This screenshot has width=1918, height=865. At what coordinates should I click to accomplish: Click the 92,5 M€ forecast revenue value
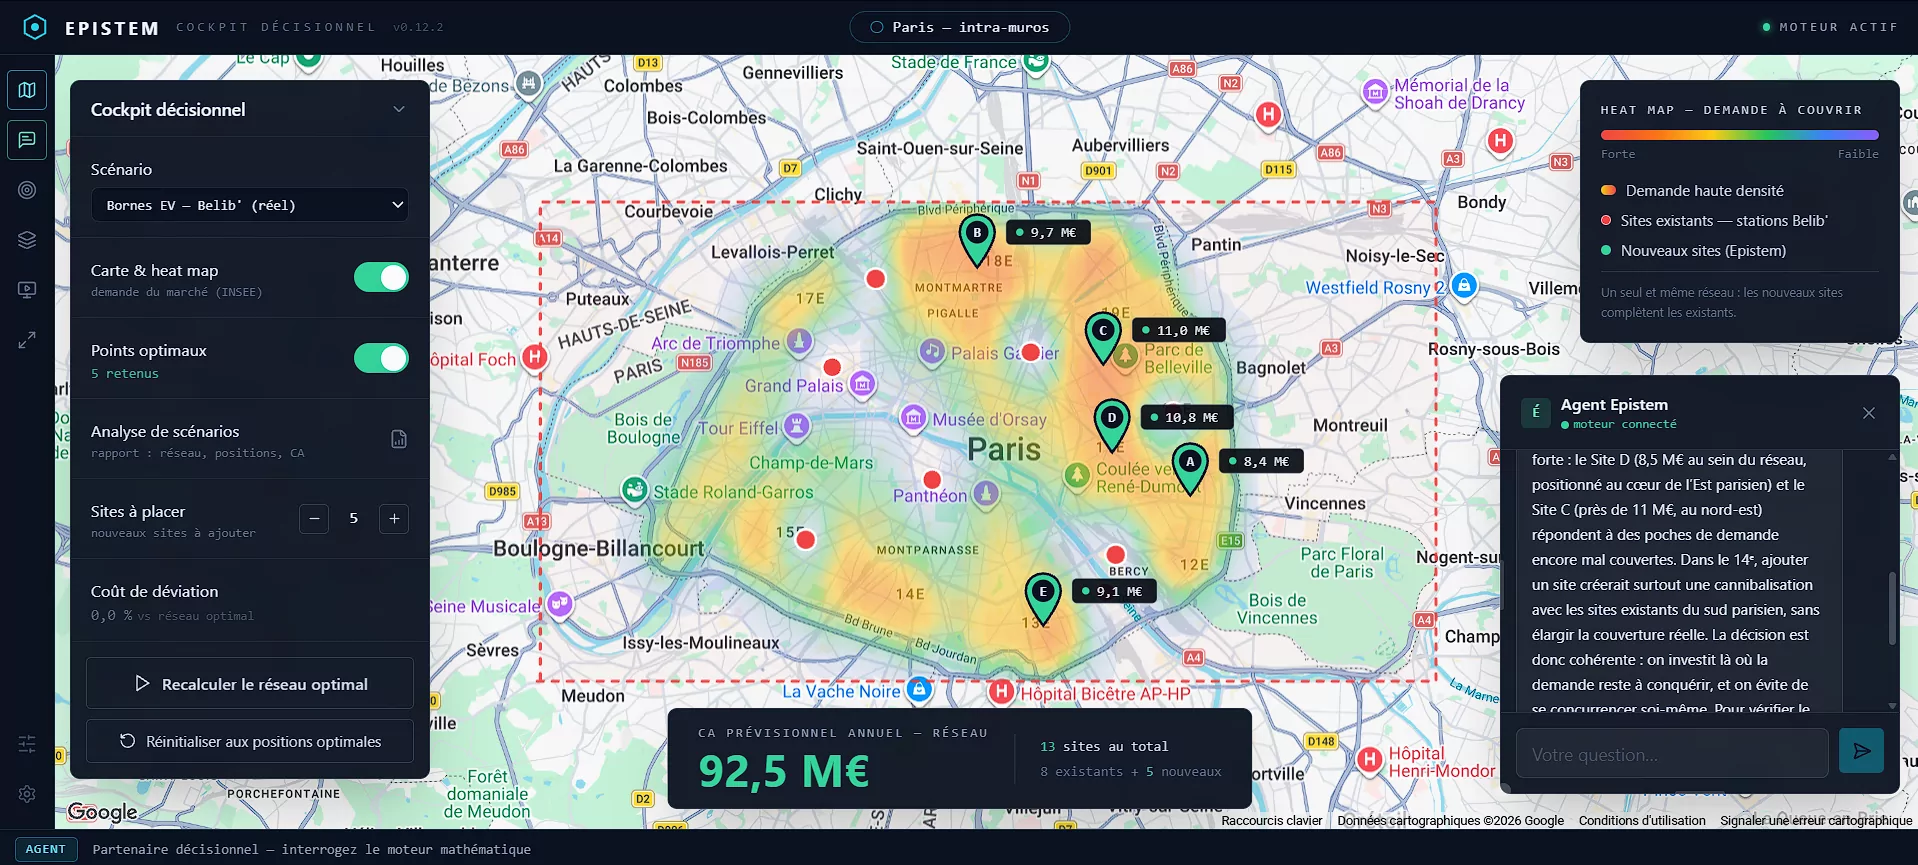(x=784, y=771)
